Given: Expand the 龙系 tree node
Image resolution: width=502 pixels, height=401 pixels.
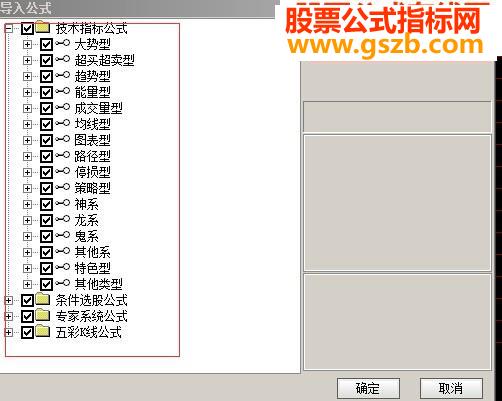Looking at the screenshot, I should 28,221.
